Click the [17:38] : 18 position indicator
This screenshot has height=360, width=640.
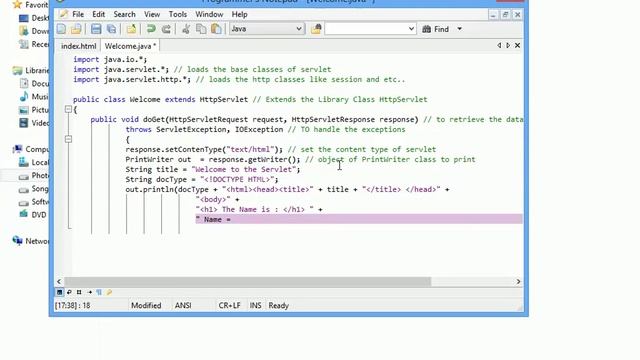73,305
